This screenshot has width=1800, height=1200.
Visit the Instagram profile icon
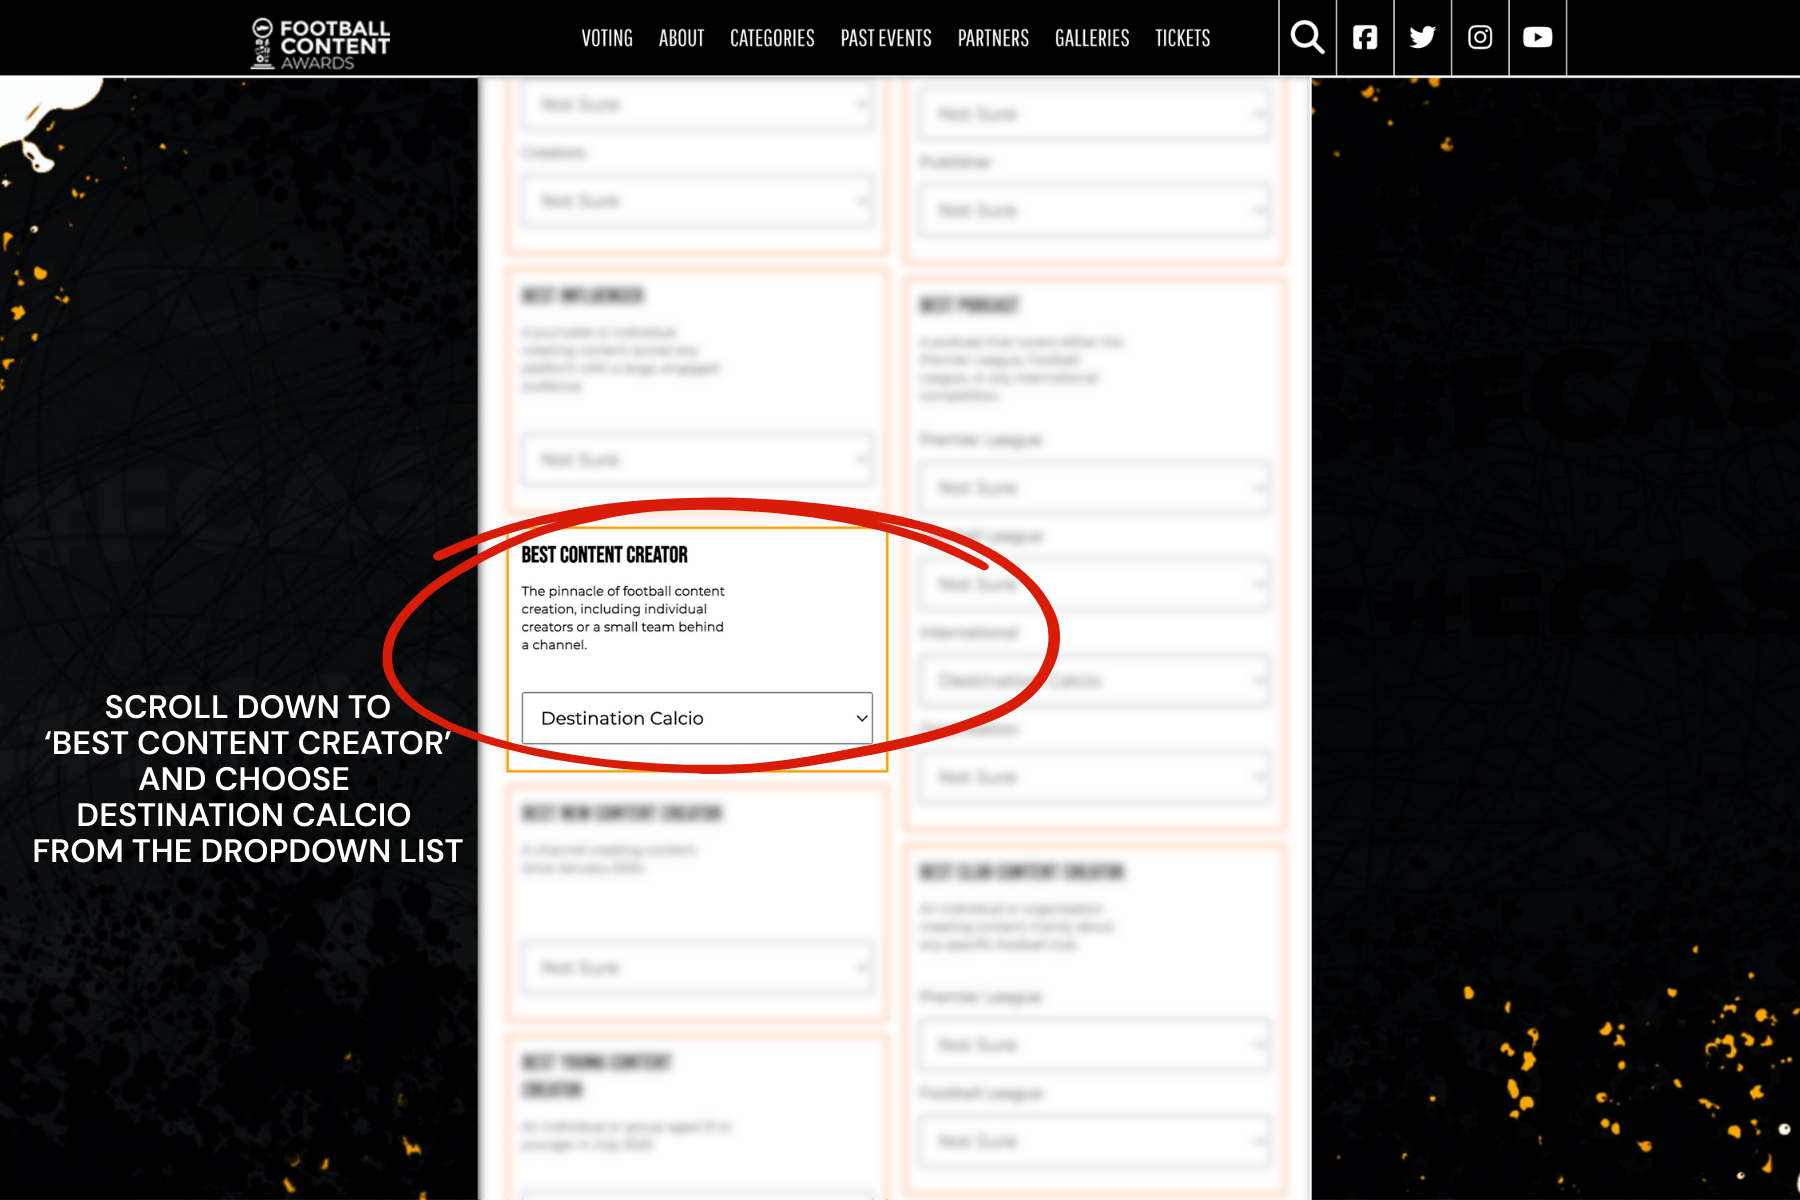(x=1480, y=38)
